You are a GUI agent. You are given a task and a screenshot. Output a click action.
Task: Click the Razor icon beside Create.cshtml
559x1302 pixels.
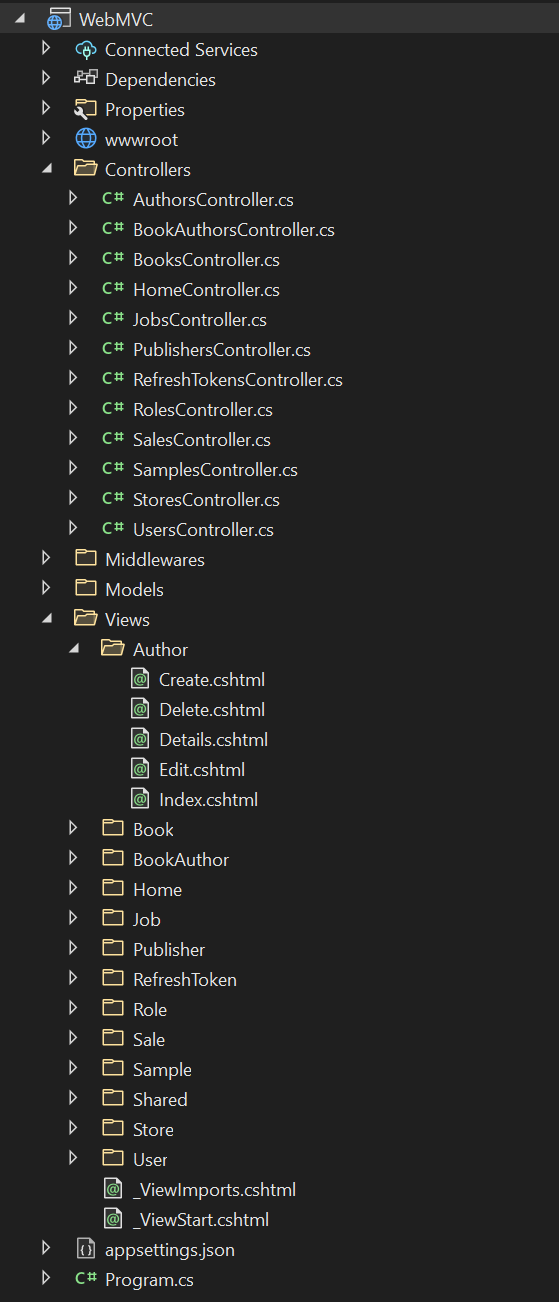click(x=141, y=679)
